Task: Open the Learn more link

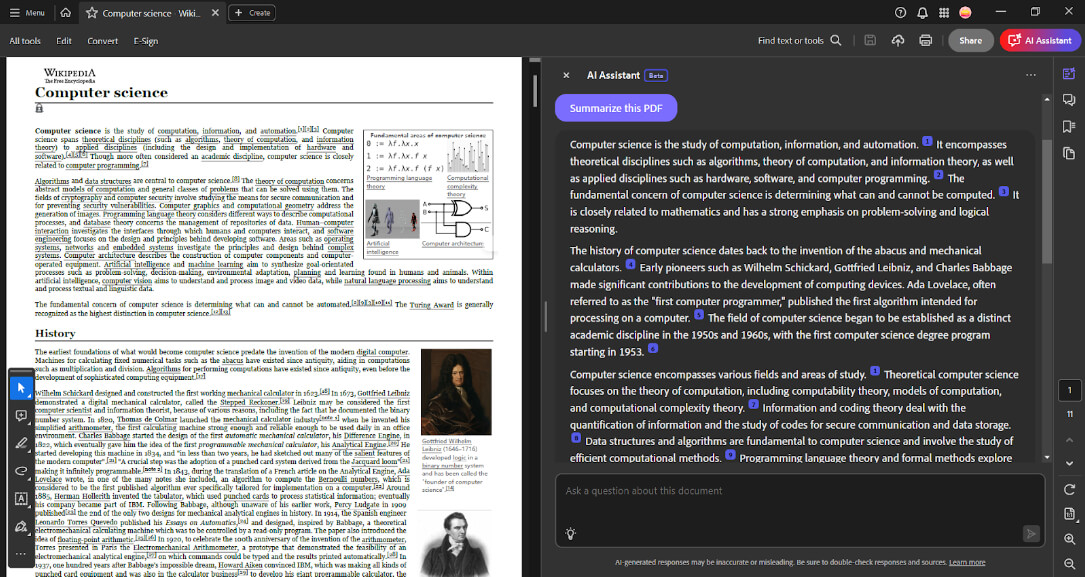Action: (967, 562)
